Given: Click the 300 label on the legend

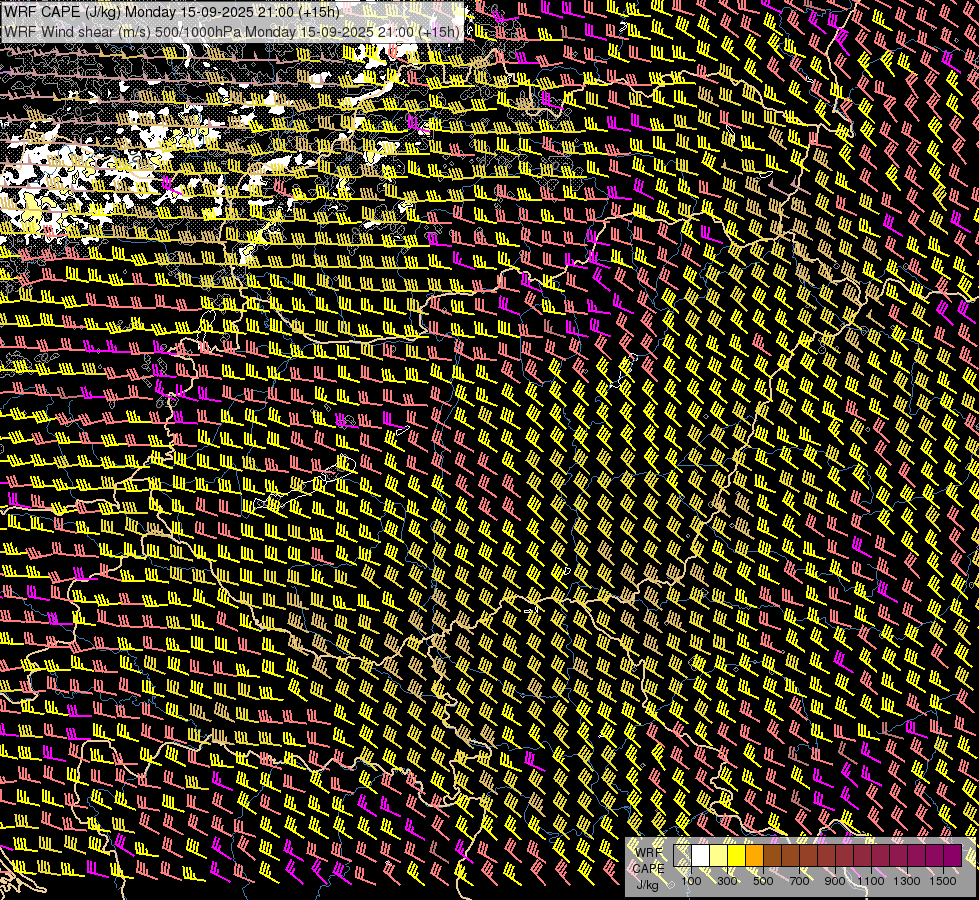Looking at the screenshot, I should point(727,881).
